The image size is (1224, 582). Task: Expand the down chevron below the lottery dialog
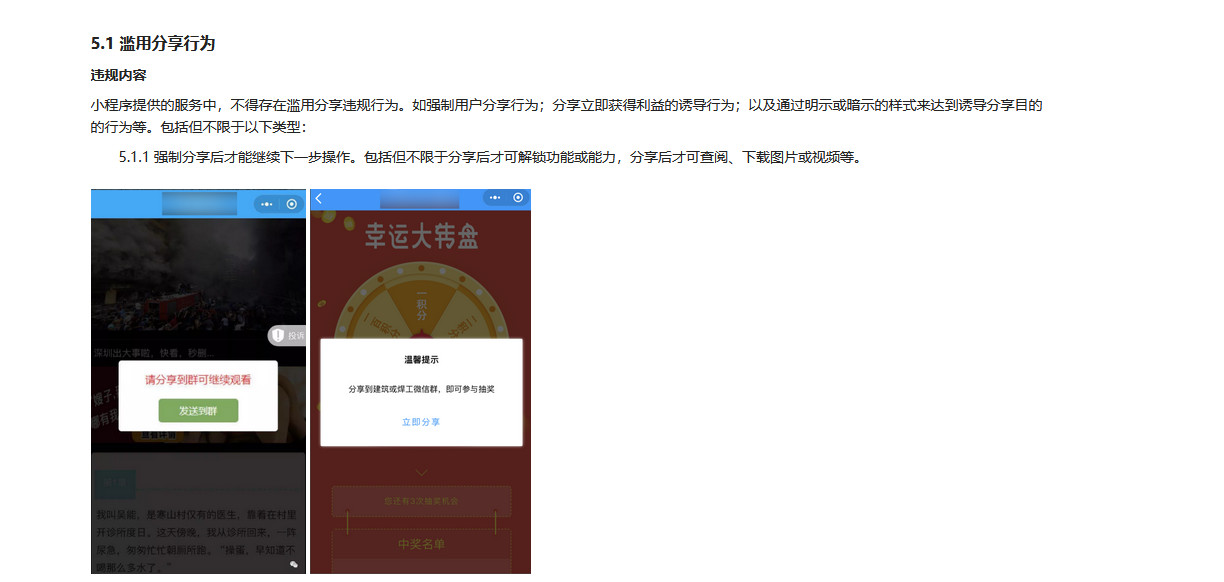click(421, 472)
